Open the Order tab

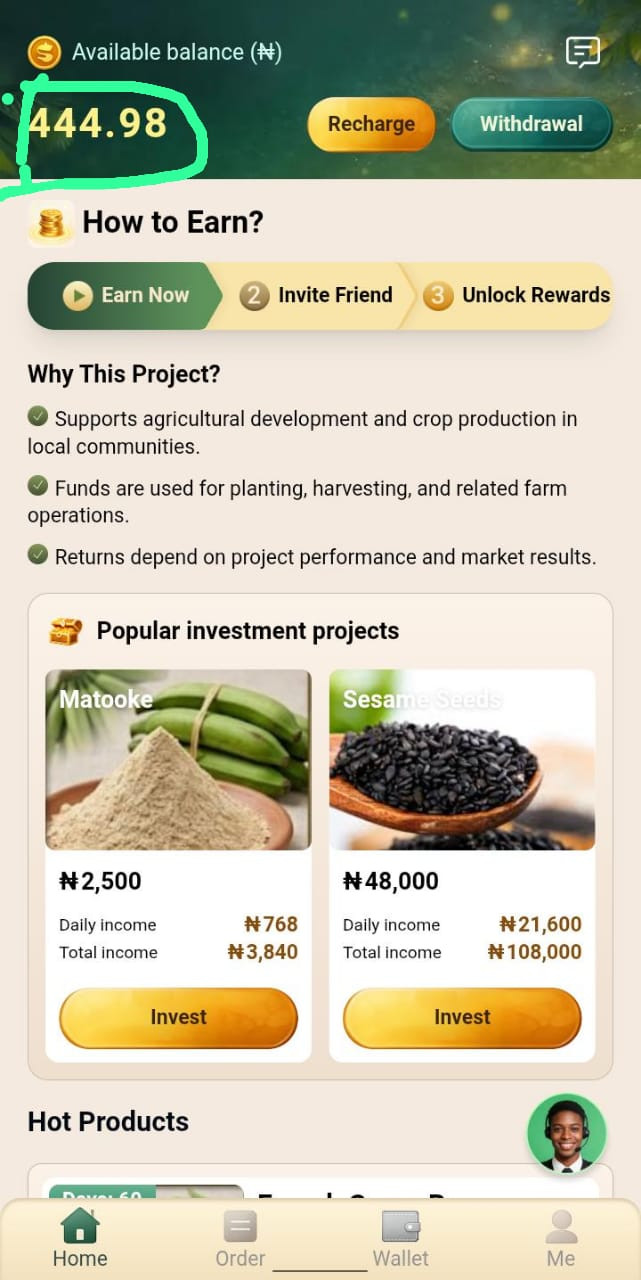tap(240, 1238)
